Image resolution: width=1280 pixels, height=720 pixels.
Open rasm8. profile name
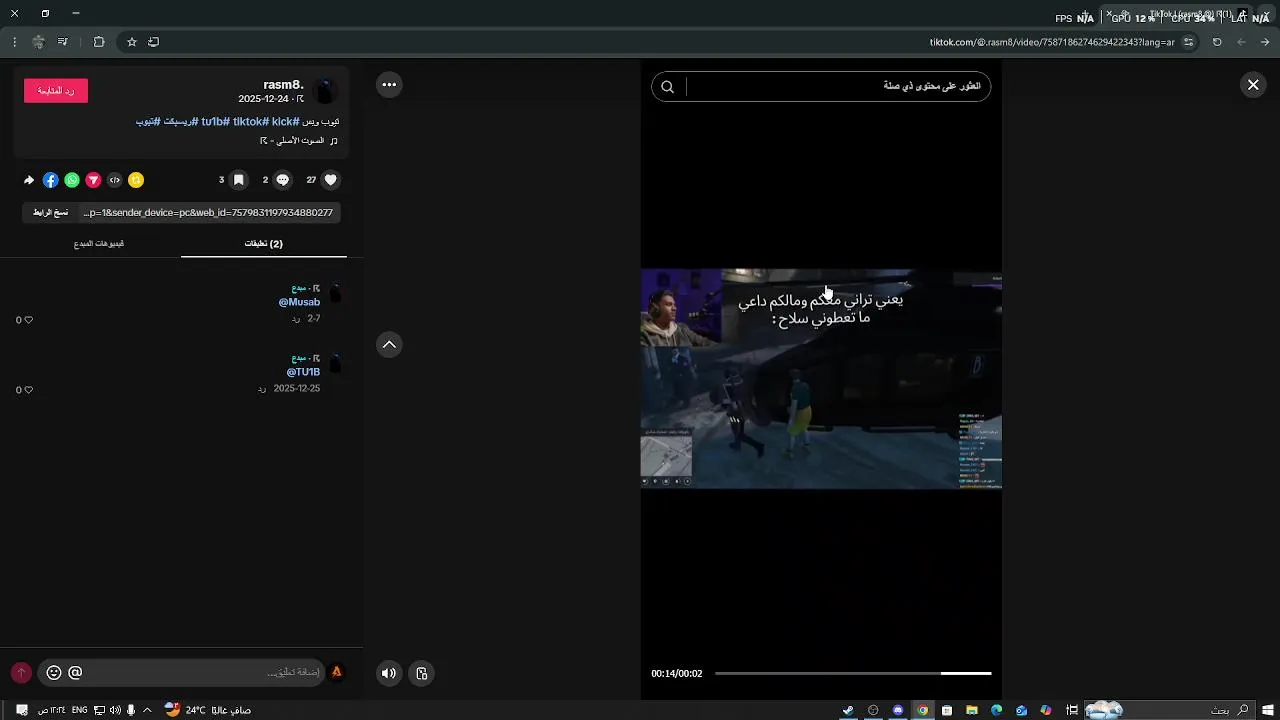point(284,85)
